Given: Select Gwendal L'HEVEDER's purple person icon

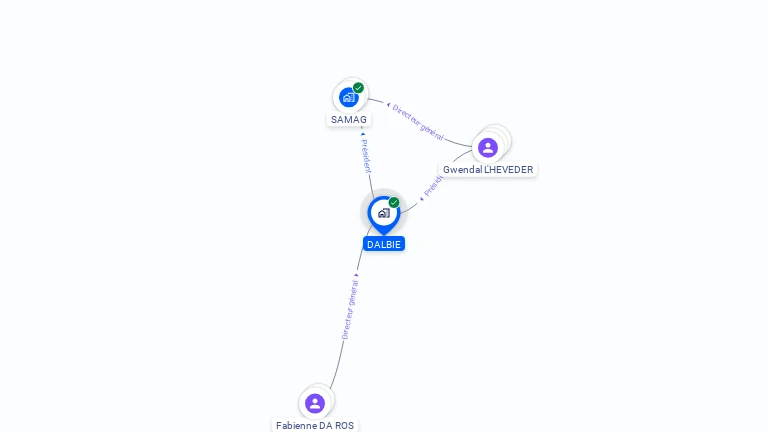Looking at the screenshot, I should (x=488, y=147).
